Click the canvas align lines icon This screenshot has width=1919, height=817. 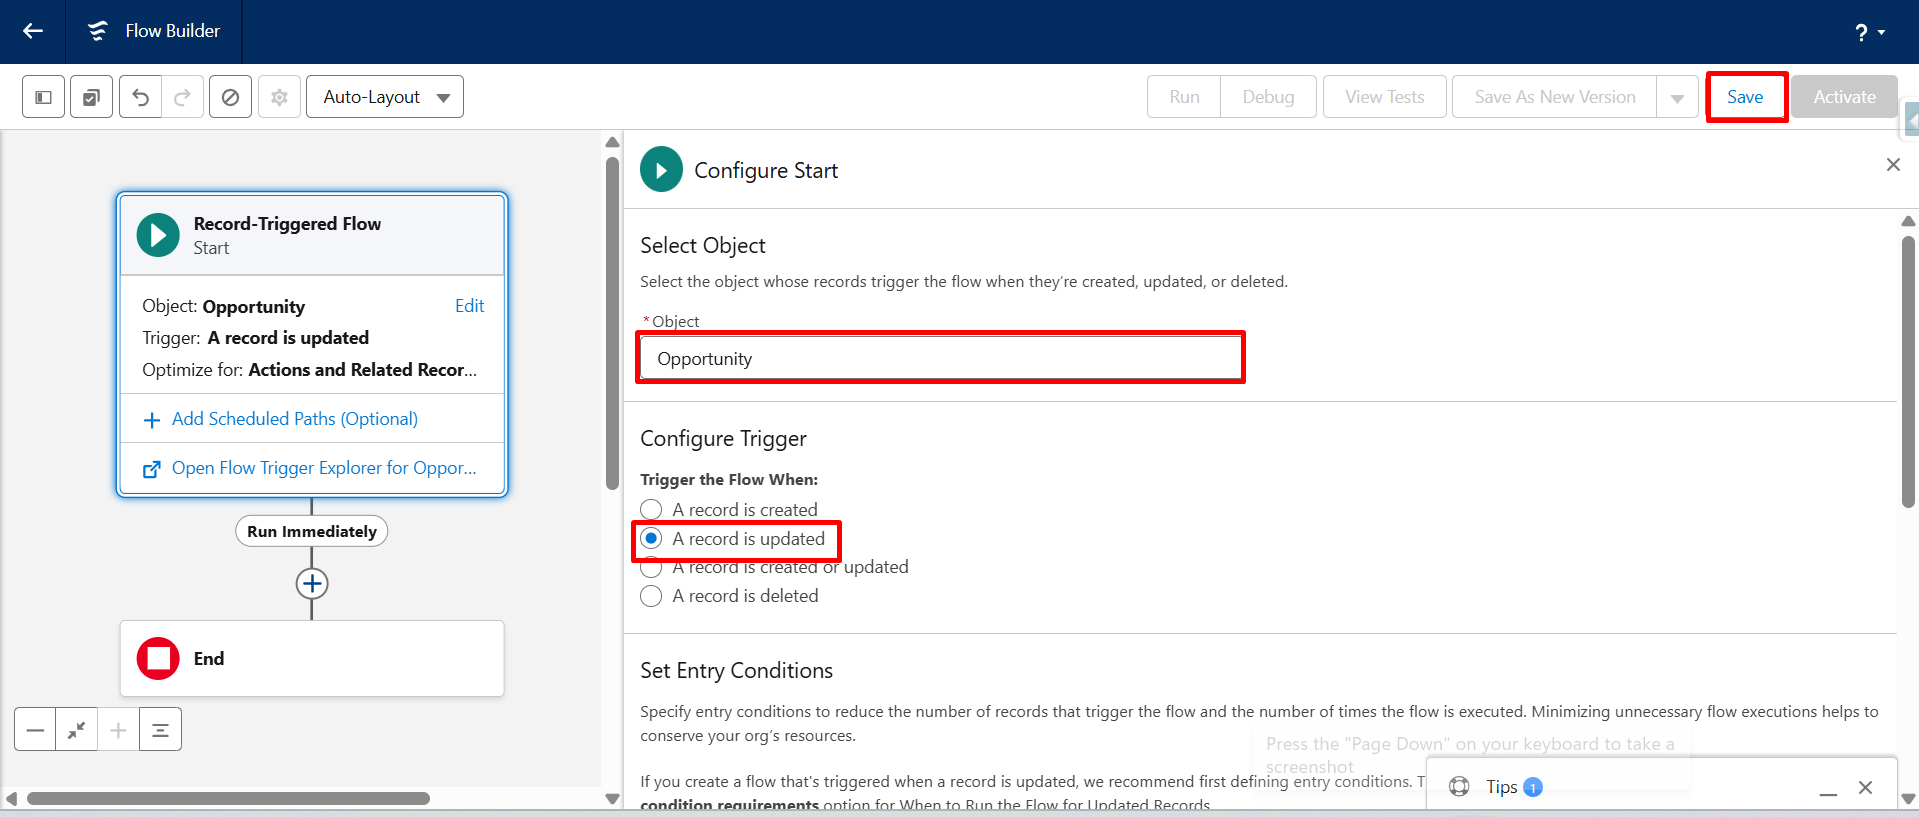pyautogui.click(x=160, y=730)
